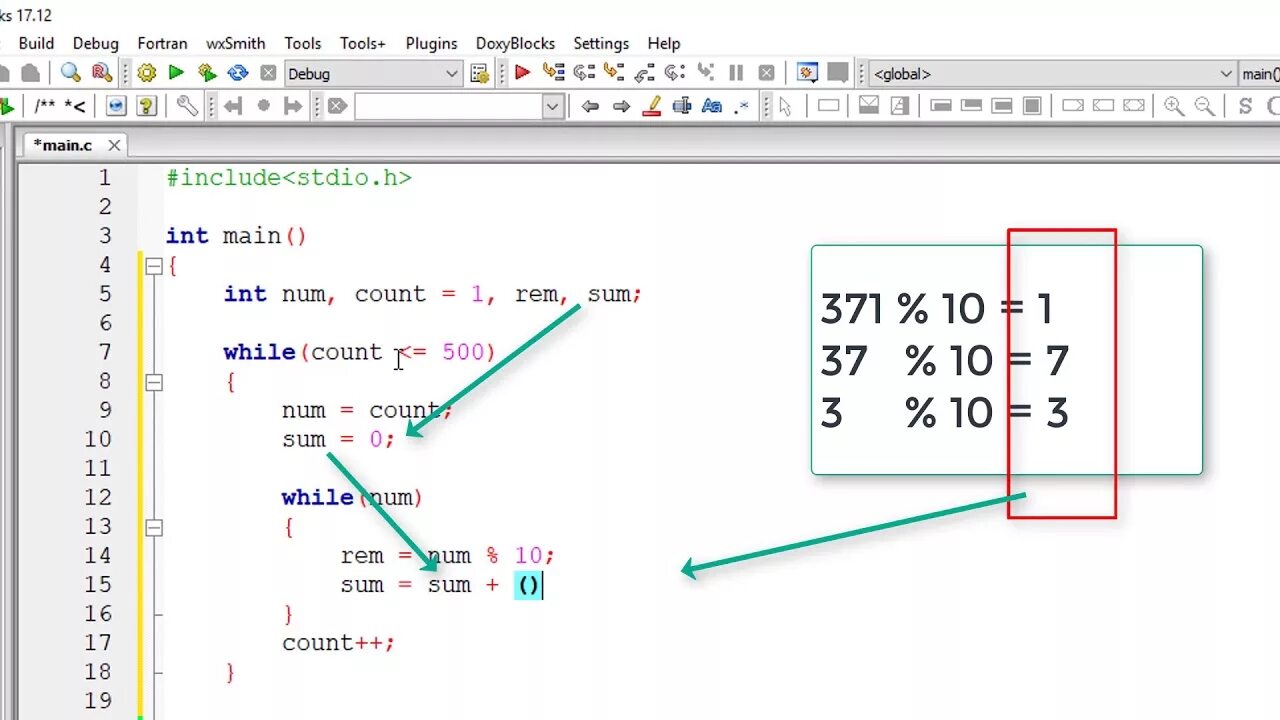Open DoxyBlocks preferences wrench icon
This screenshot has width=1280, height=720.
pyautogui.click(x=187, y=106)
